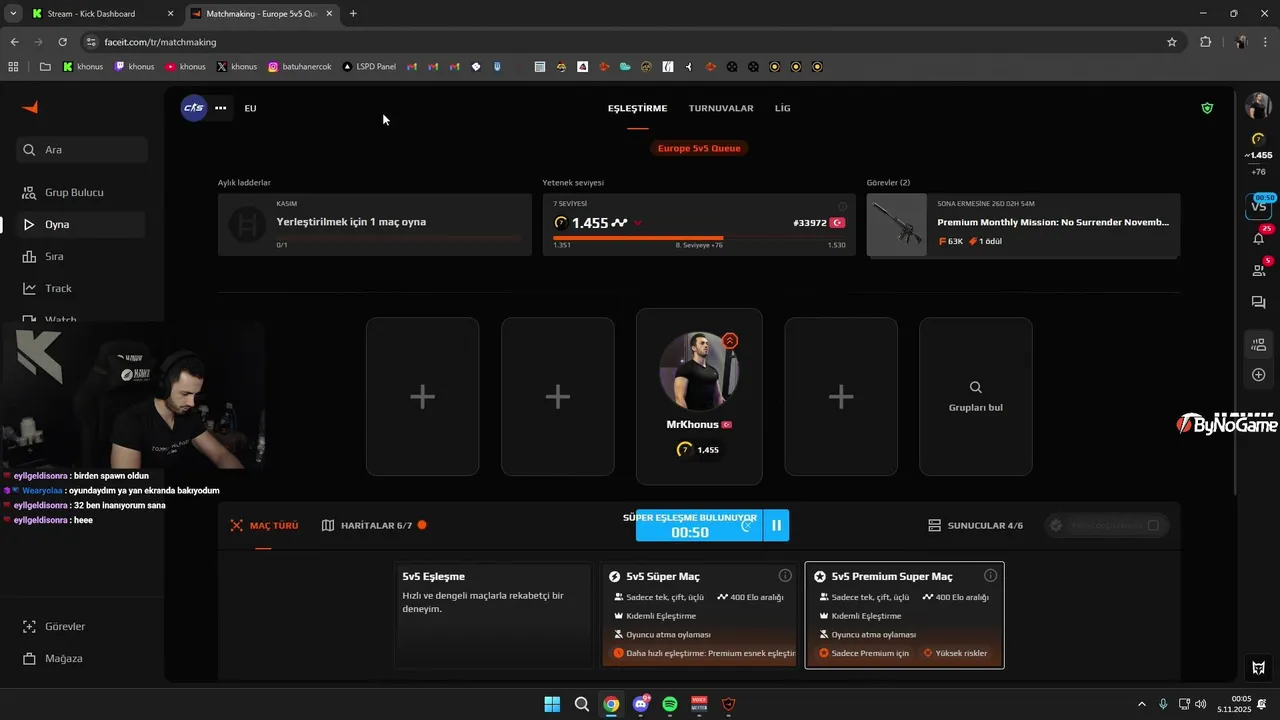Open the batuhanercok Instagram bookmark
Screen dimensions: 1280x720
[298, 67]
